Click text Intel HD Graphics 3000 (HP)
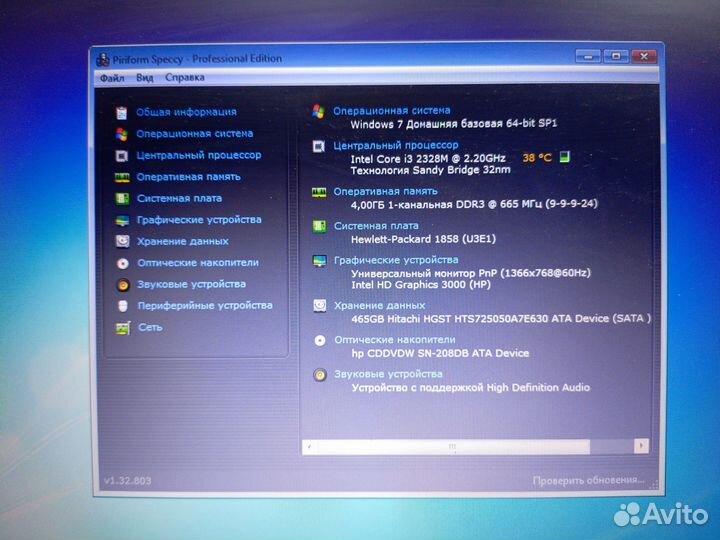 421,285
